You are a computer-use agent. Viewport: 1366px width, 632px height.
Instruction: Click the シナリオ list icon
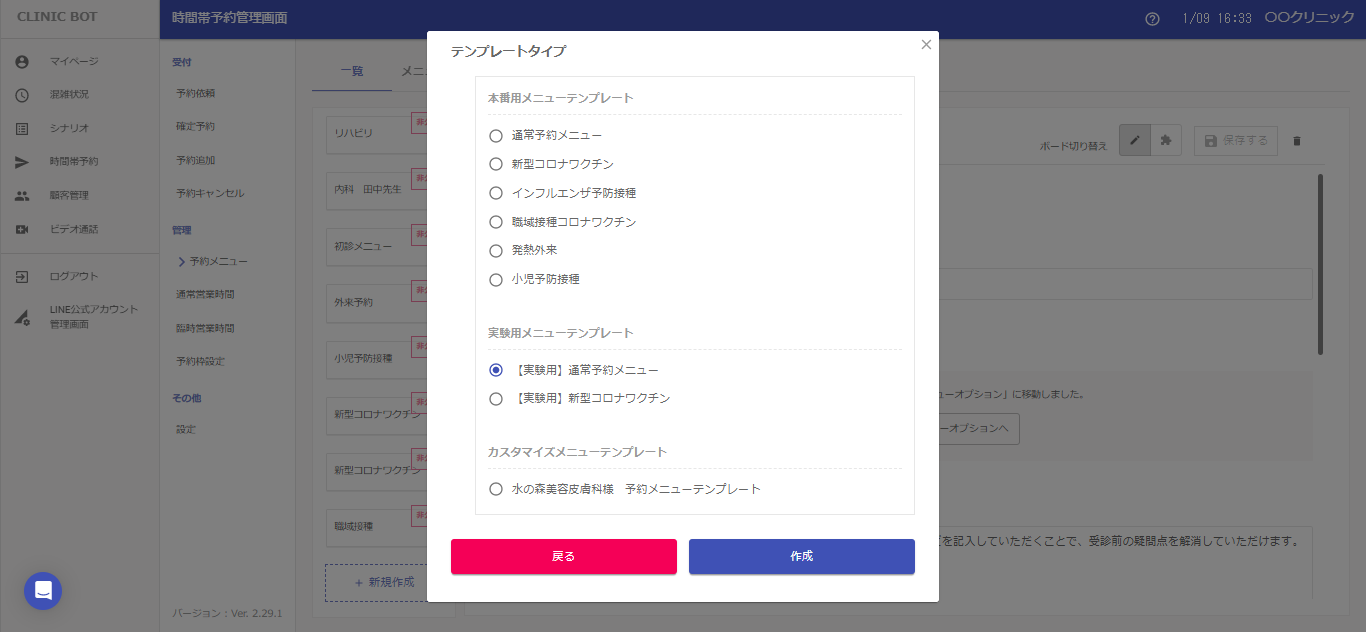22,128
